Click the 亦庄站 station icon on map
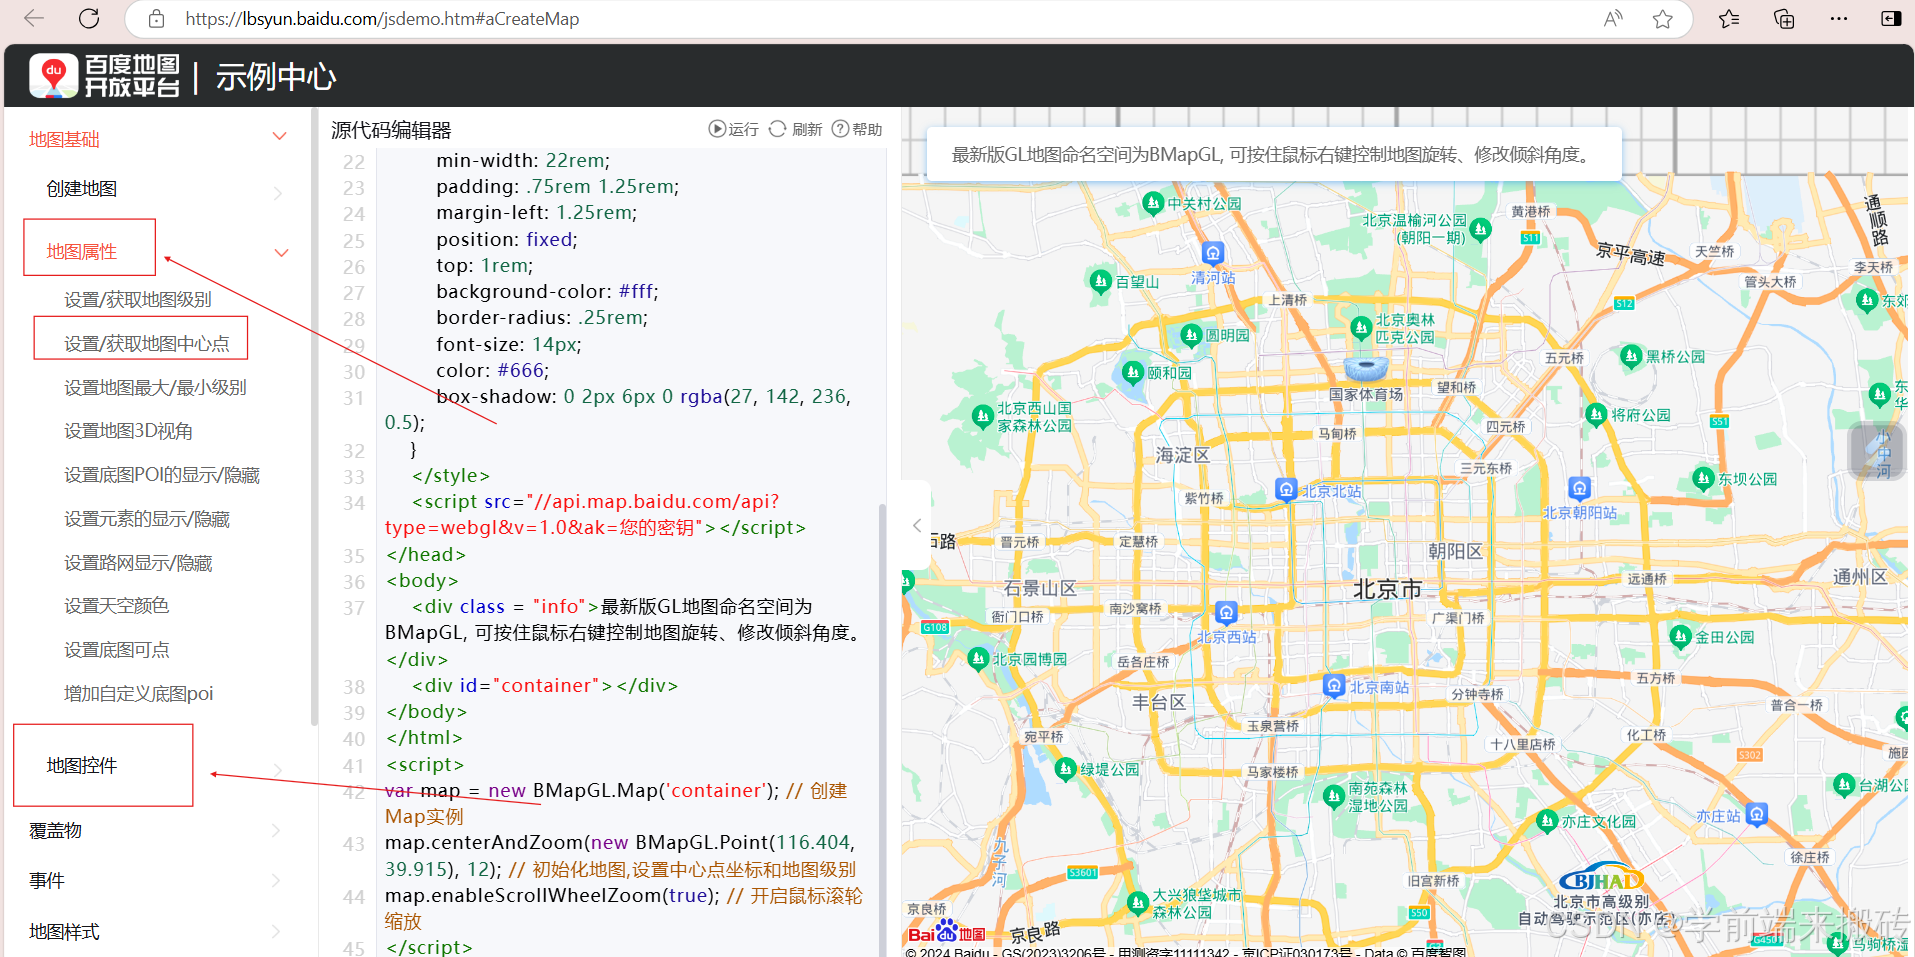Viewport: 1915px width, 957px height. coord(1757,814)
